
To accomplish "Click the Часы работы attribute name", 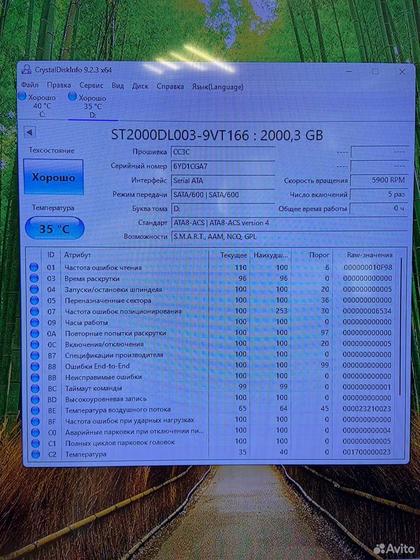I will point(86,322).
